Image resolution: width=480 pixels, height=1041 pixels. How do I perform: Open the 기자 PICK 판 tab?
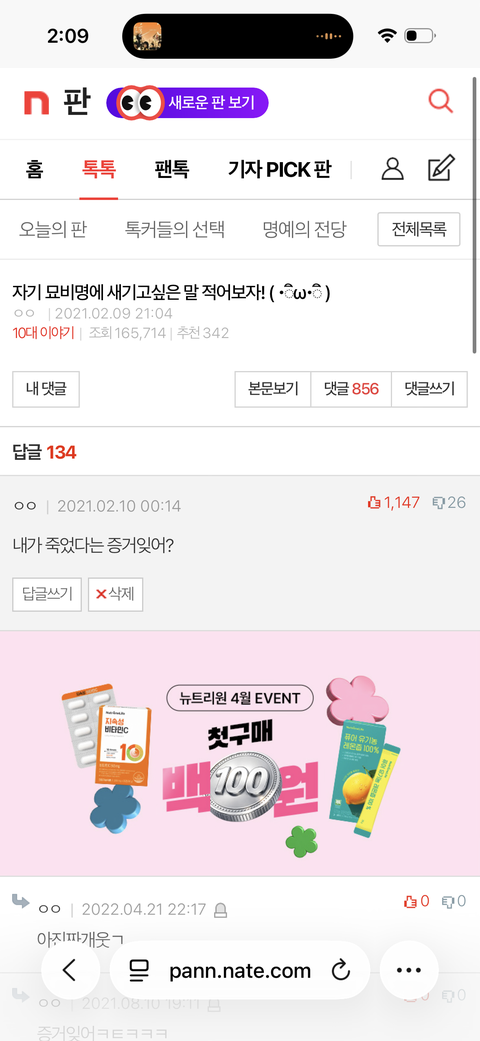pos(280,169)
